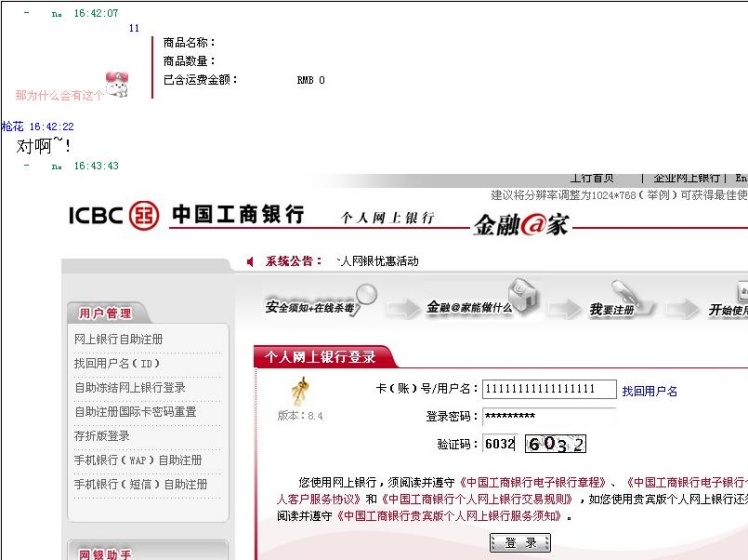Viewport: 748px width, 560px height.
Task: Click the 卡(账)号/用户名 input field
Action: pyautogui.click(x=549, y=389)
